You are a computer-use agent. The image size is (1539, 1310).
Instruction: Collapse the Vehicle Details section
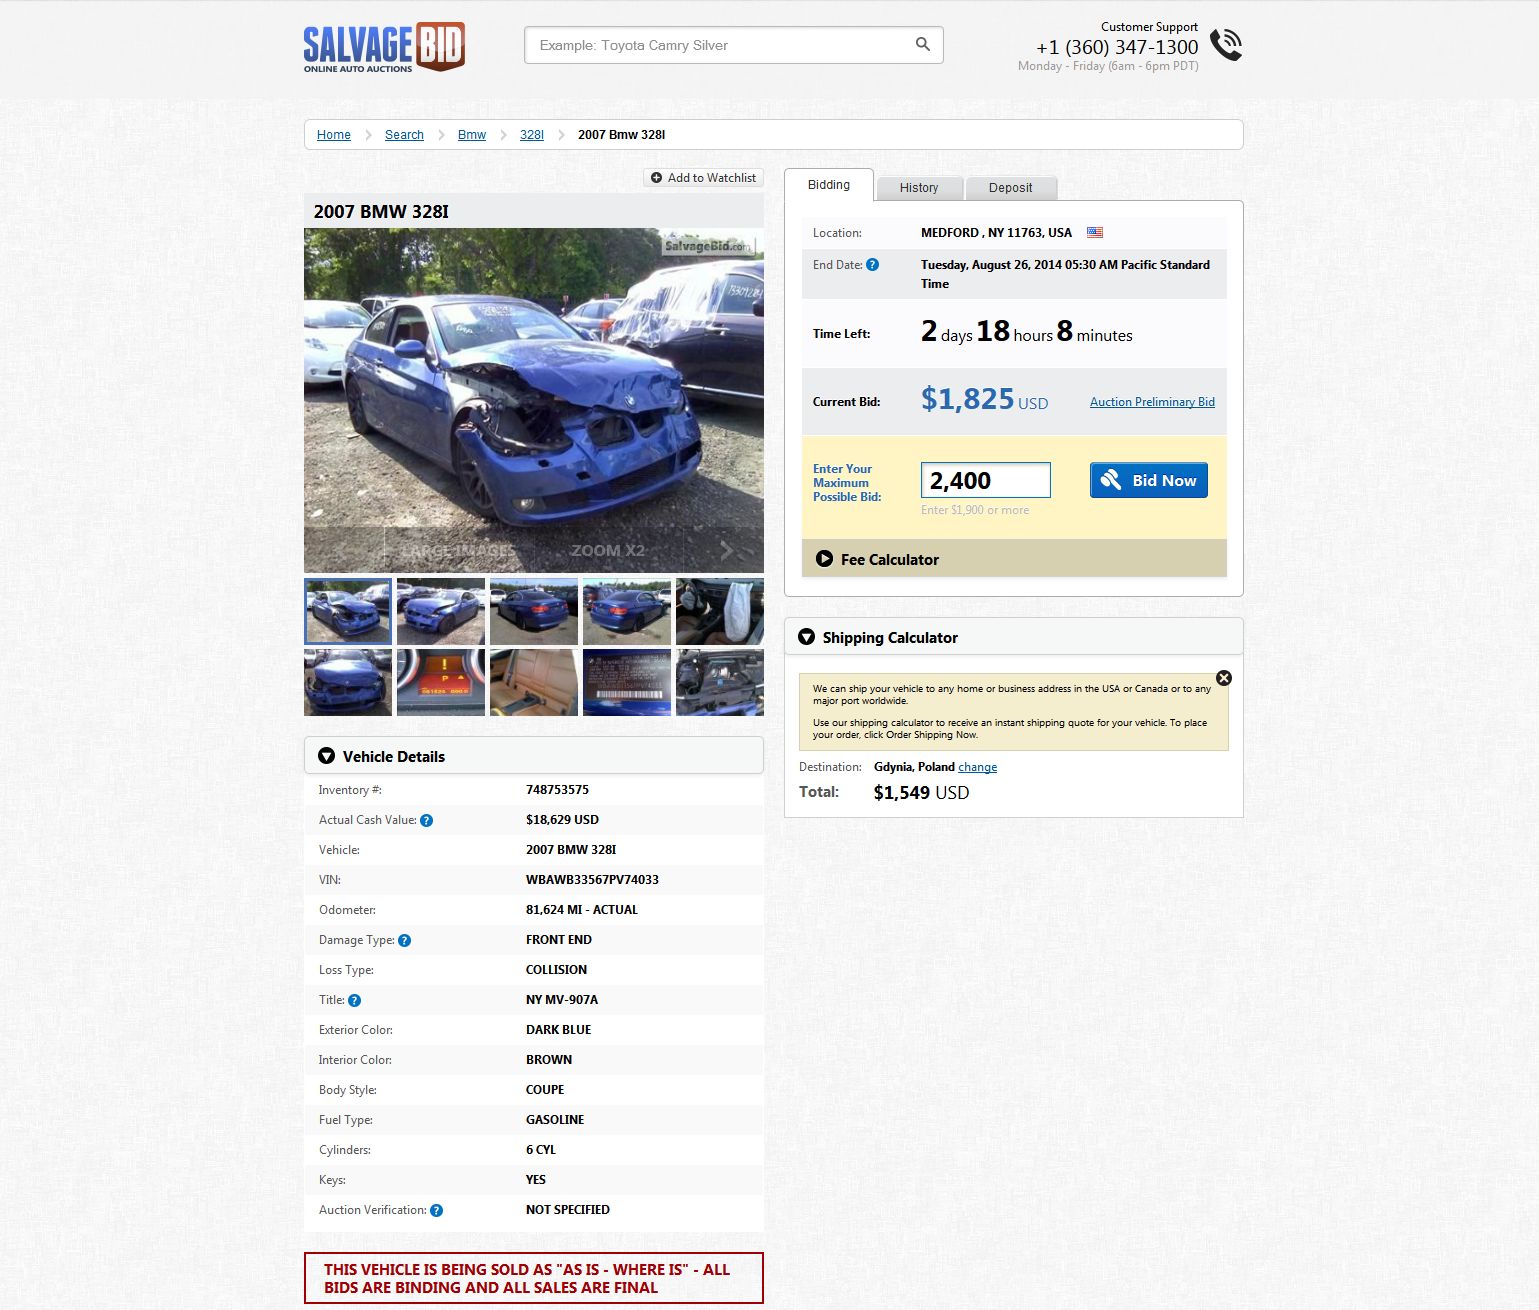pyautogui.click(x=534, y=756)
